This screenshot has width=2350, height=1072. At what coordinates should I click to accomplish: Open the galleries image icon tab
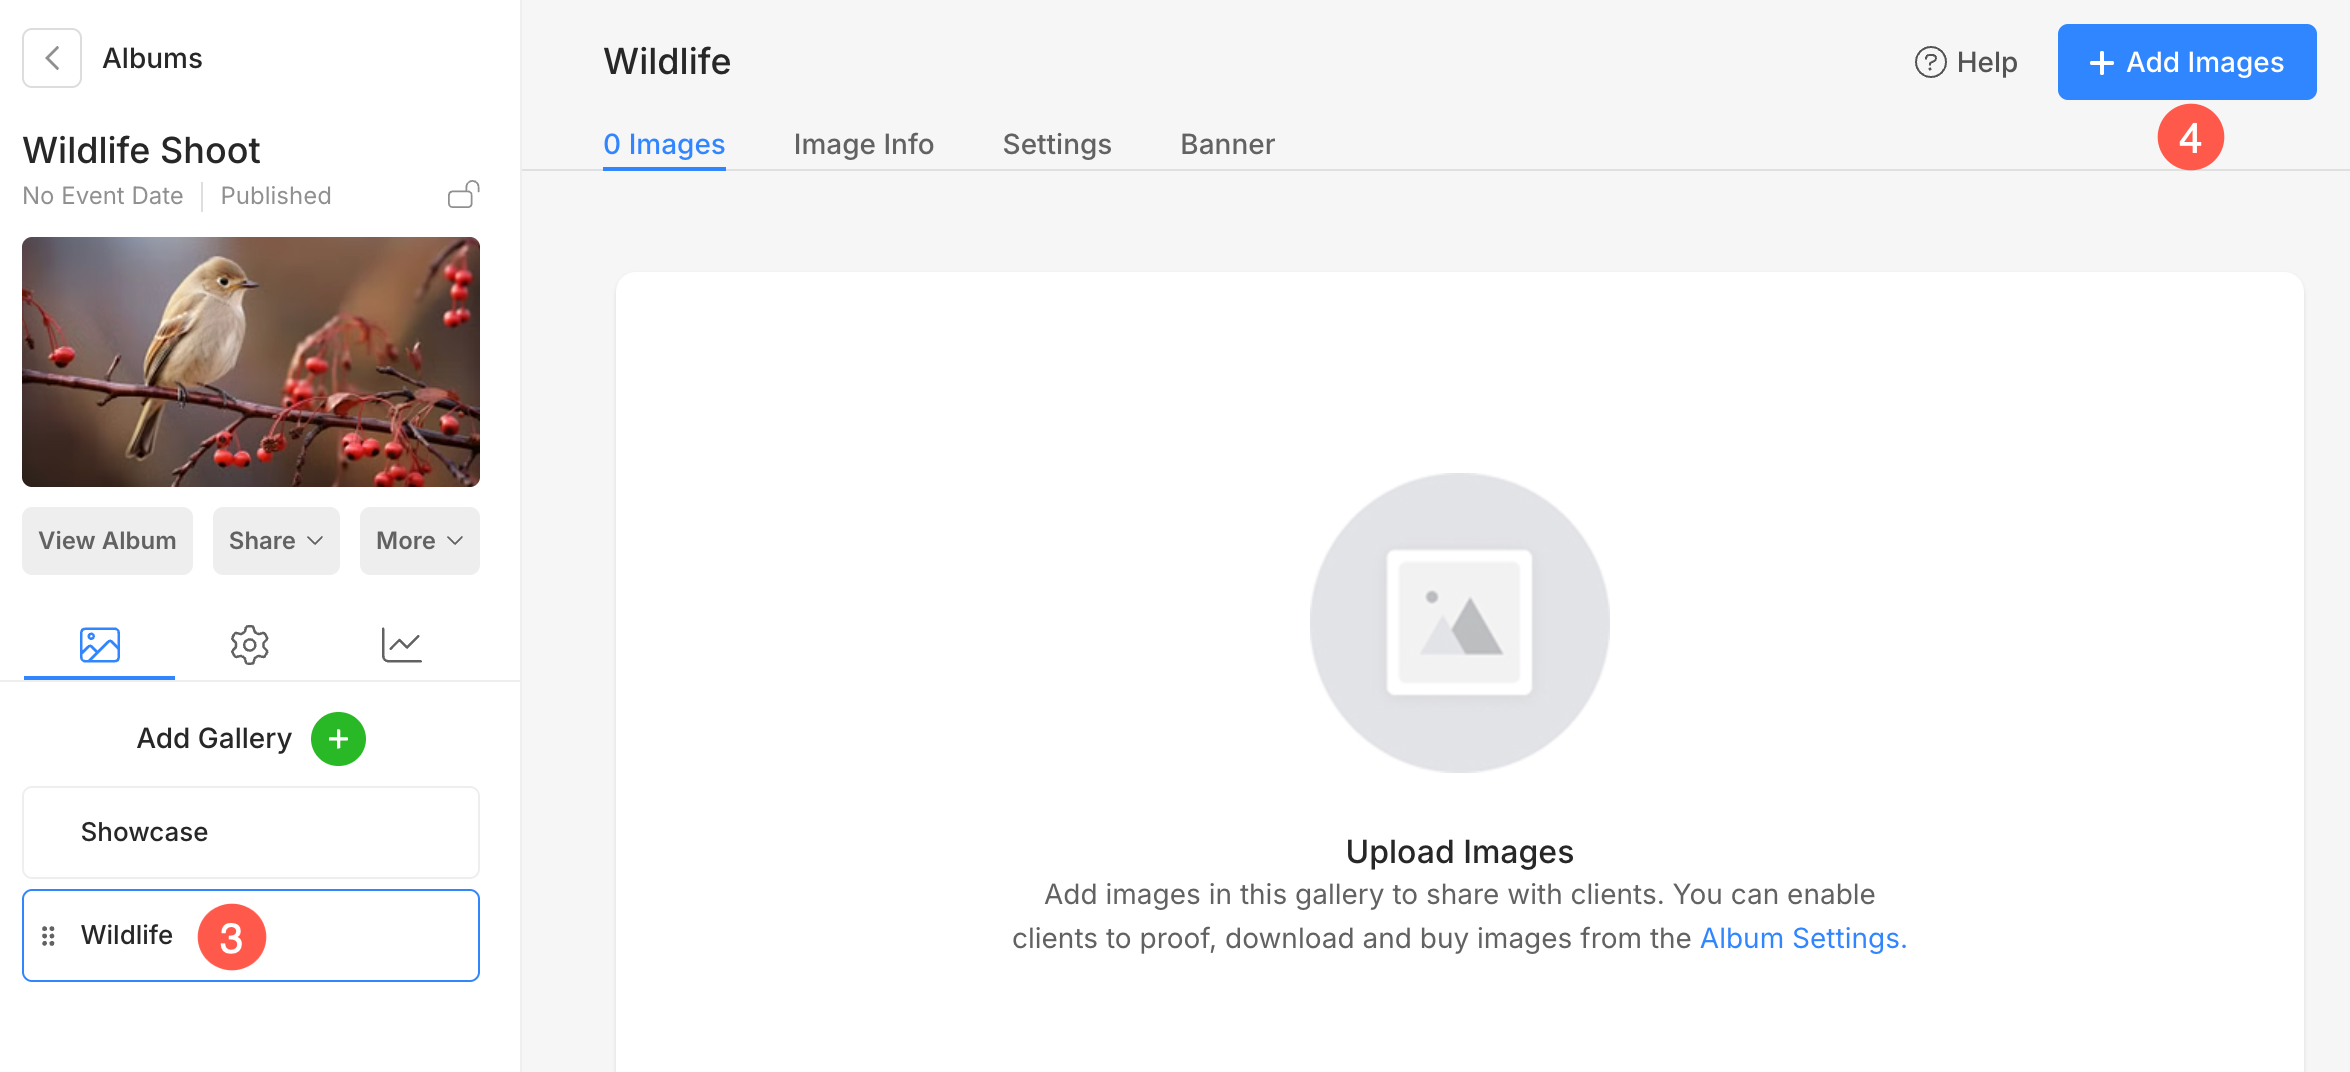[99, 645]
